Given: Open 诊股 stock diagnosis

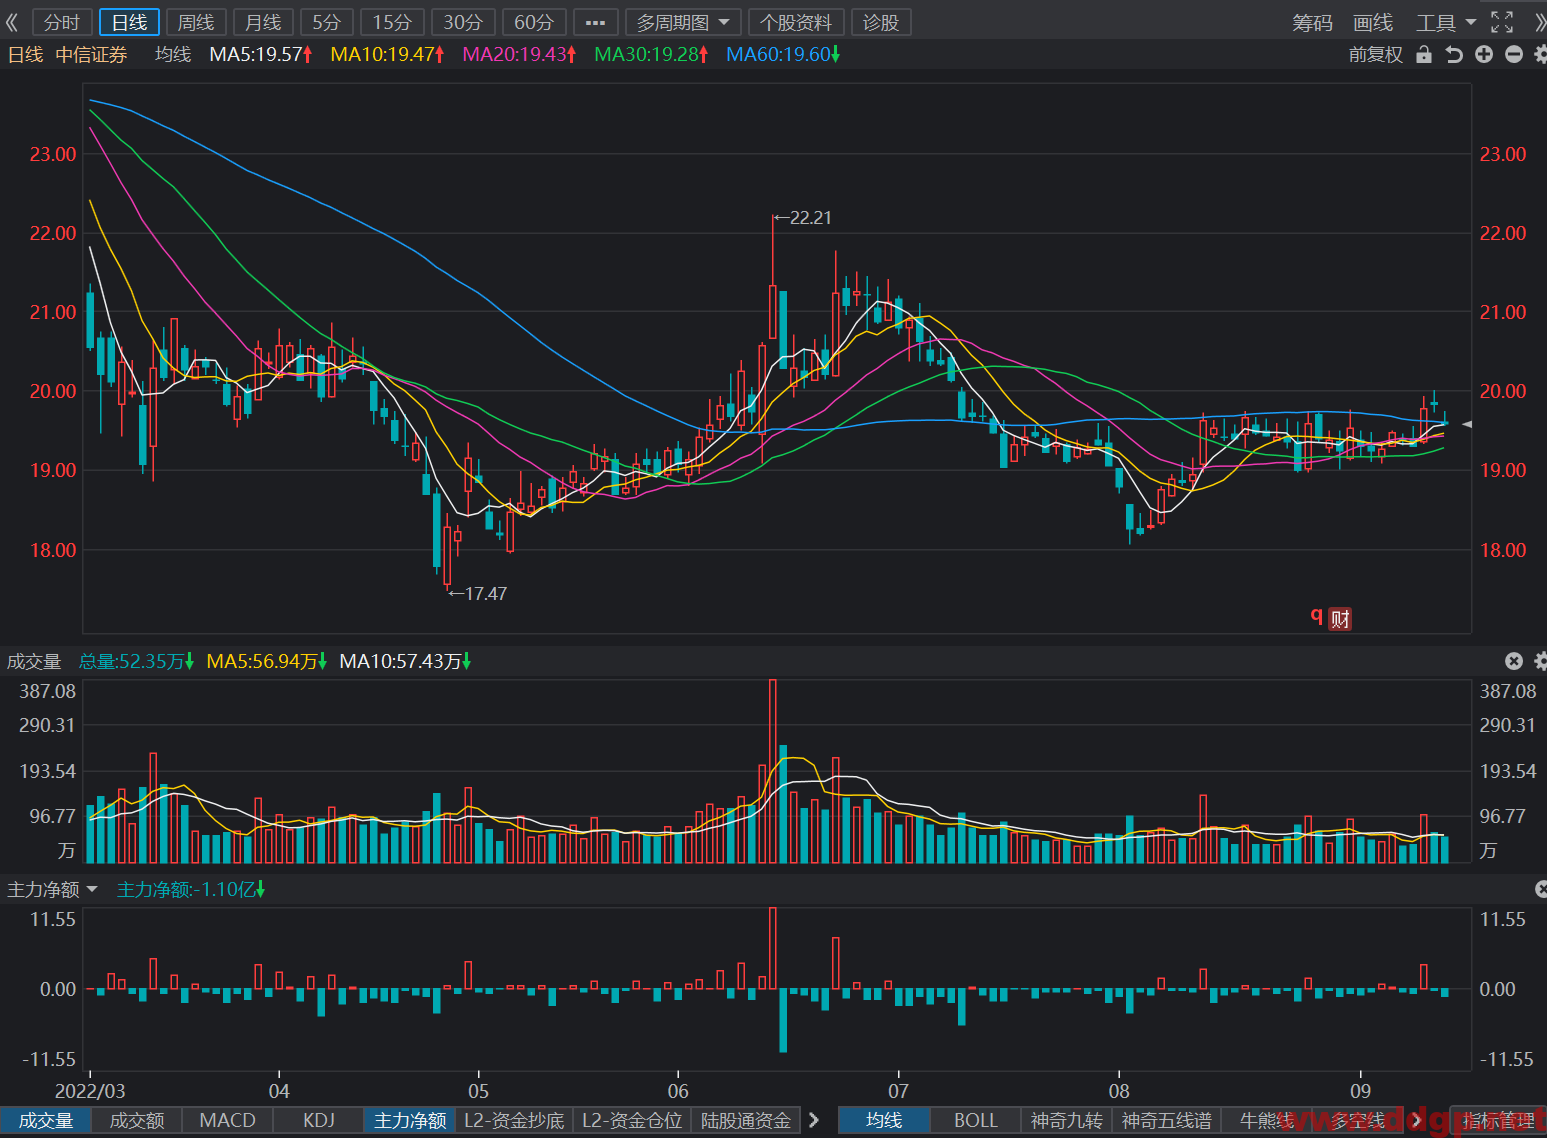Looking at the screenshot, I should click(x=881, y=22).
